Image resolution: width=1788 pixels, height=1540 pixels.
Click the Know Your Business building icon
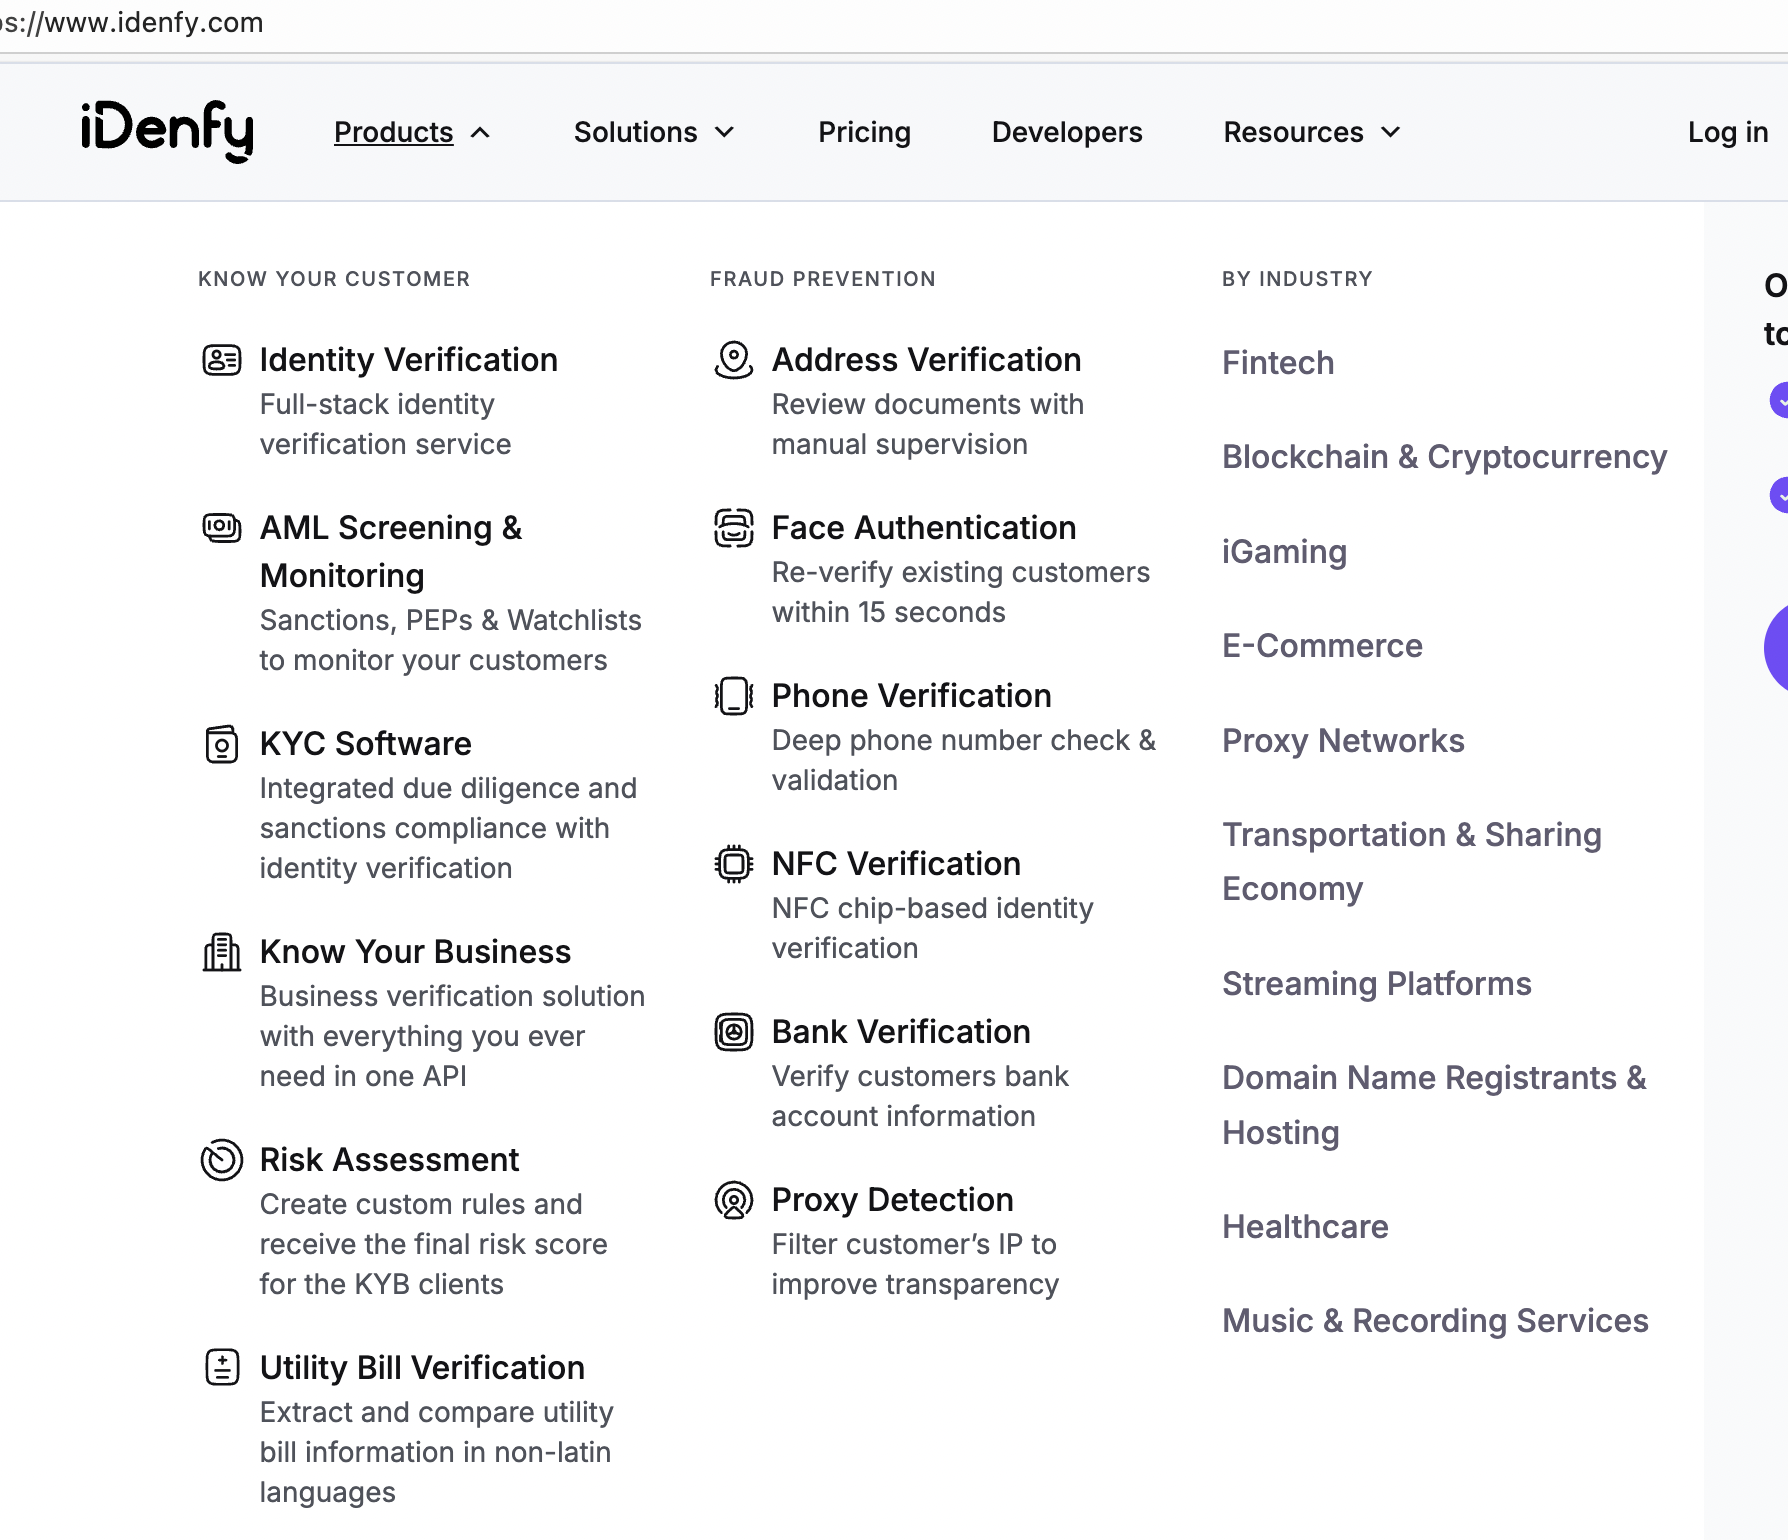point(222,952)
